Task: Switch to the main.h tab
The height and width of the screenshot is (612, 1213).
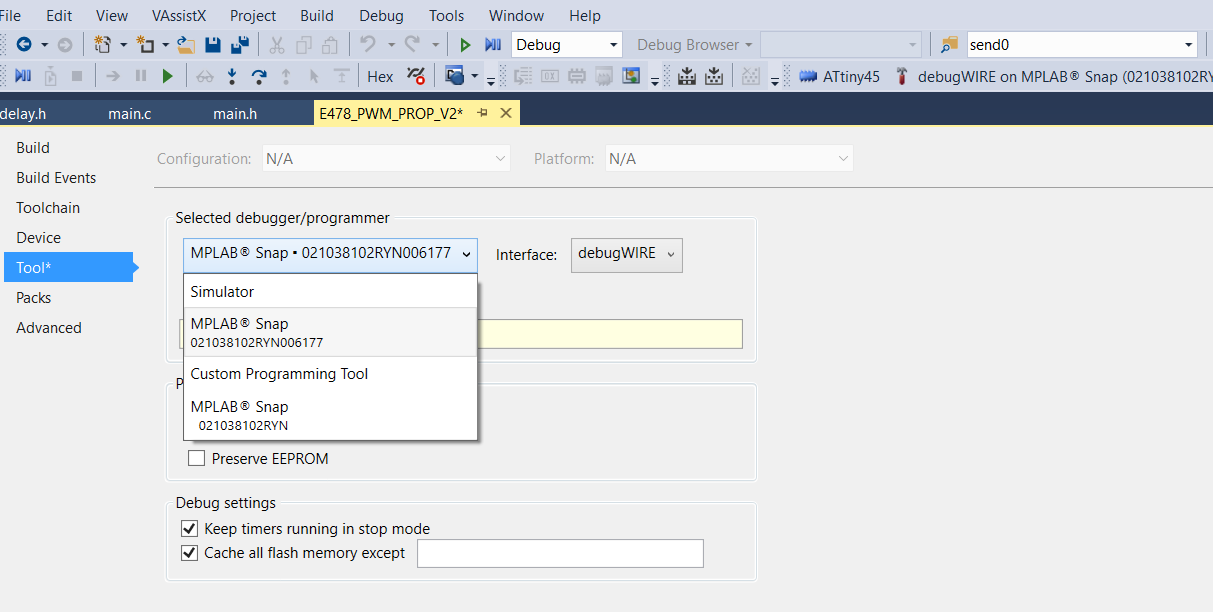Action: click(235, 114)
